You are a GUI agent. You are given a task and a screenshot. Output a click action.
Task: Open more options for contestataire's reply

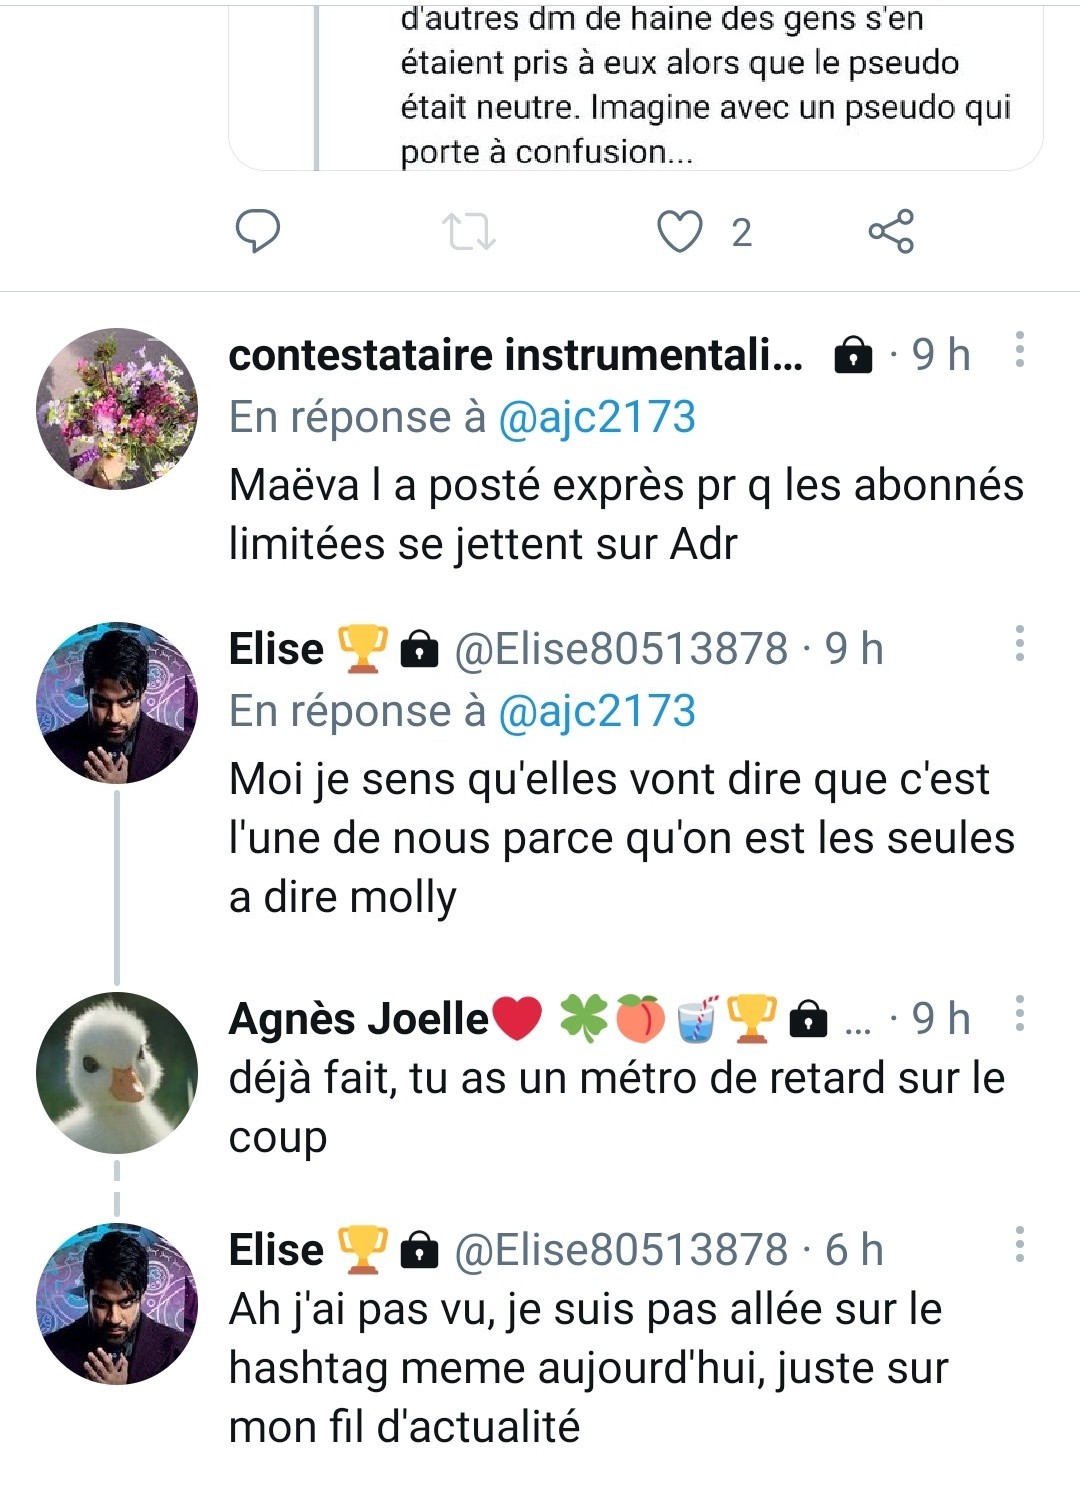(1019, 351)
